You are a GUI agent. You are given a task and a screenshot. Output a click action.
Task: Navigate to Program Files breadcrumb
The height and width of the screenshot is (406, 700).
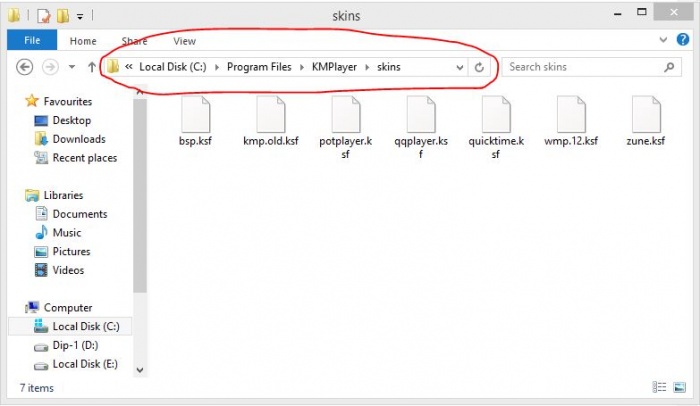[x=259, y=67]
